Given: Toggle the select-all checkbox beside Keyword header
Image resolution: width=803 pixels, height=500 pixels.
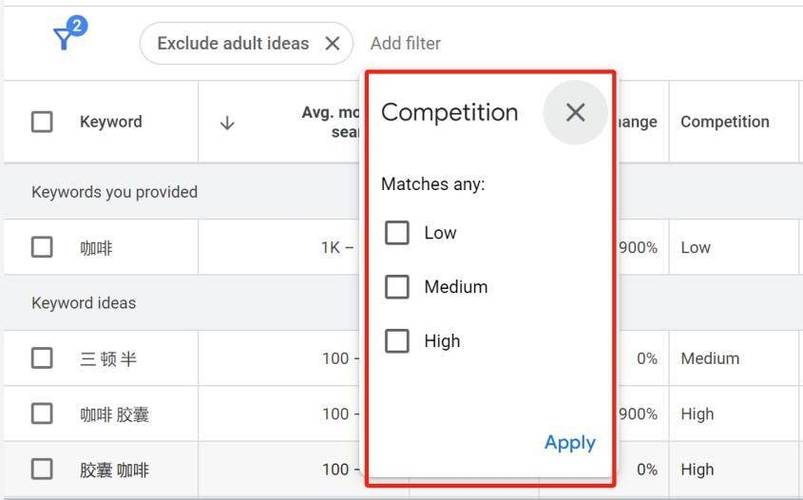Looking at the screenshot, I should point(42,122).
